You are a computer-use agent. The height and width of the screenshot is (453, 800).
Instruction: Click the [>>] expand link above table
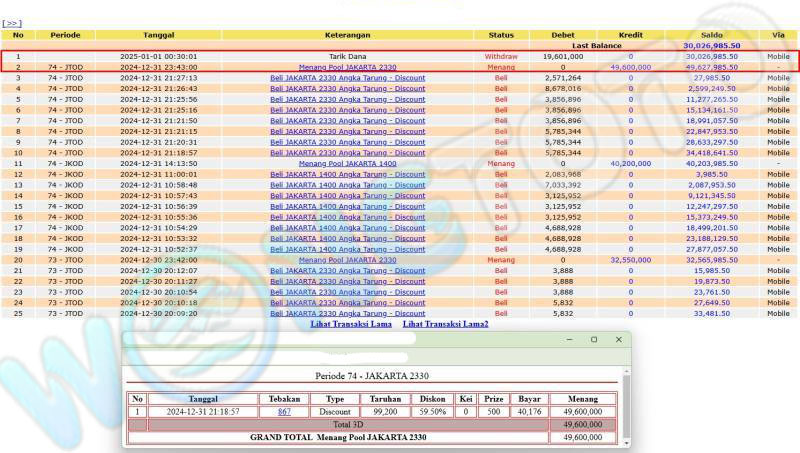point(12,23)
